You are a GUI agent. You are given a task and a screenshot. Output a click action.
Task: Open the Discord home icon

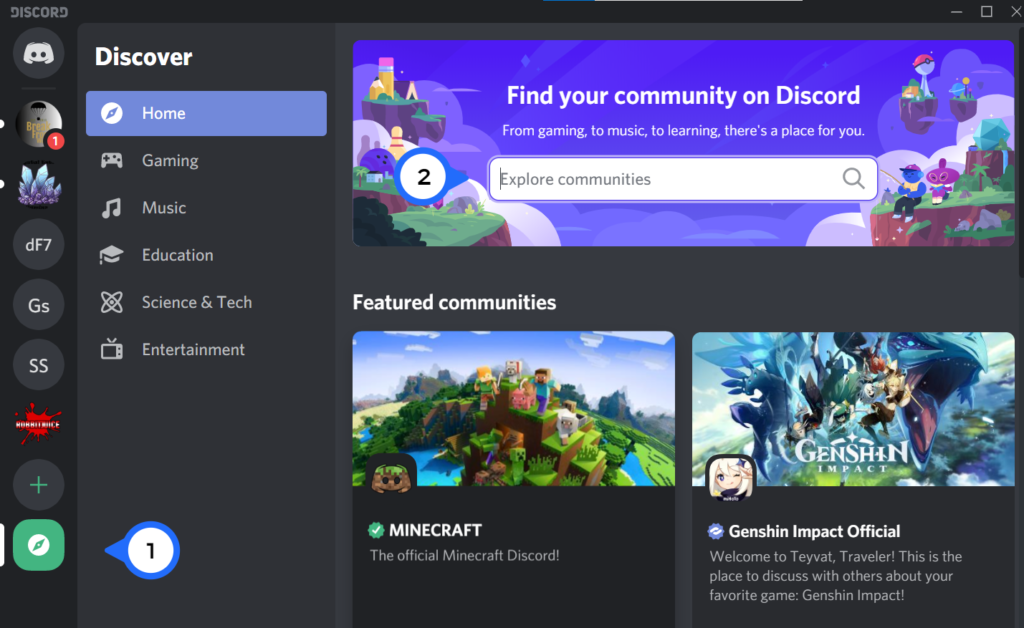[38, 53]
